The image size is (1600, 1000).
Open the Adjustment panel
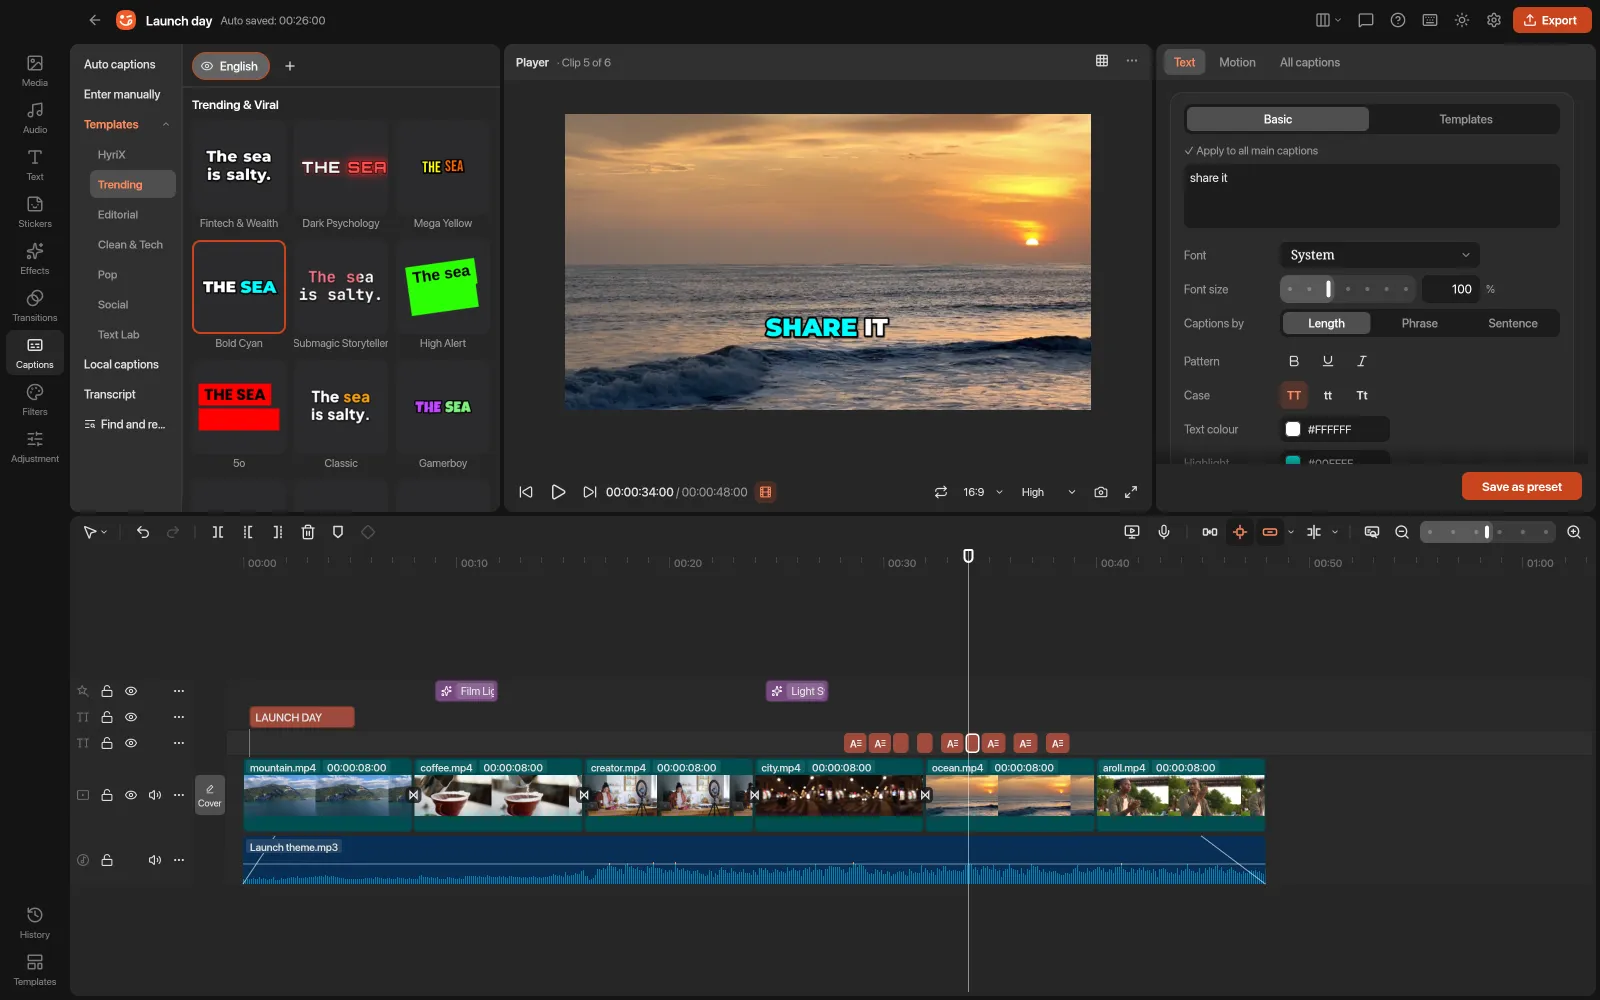click(x=35, y=446)
